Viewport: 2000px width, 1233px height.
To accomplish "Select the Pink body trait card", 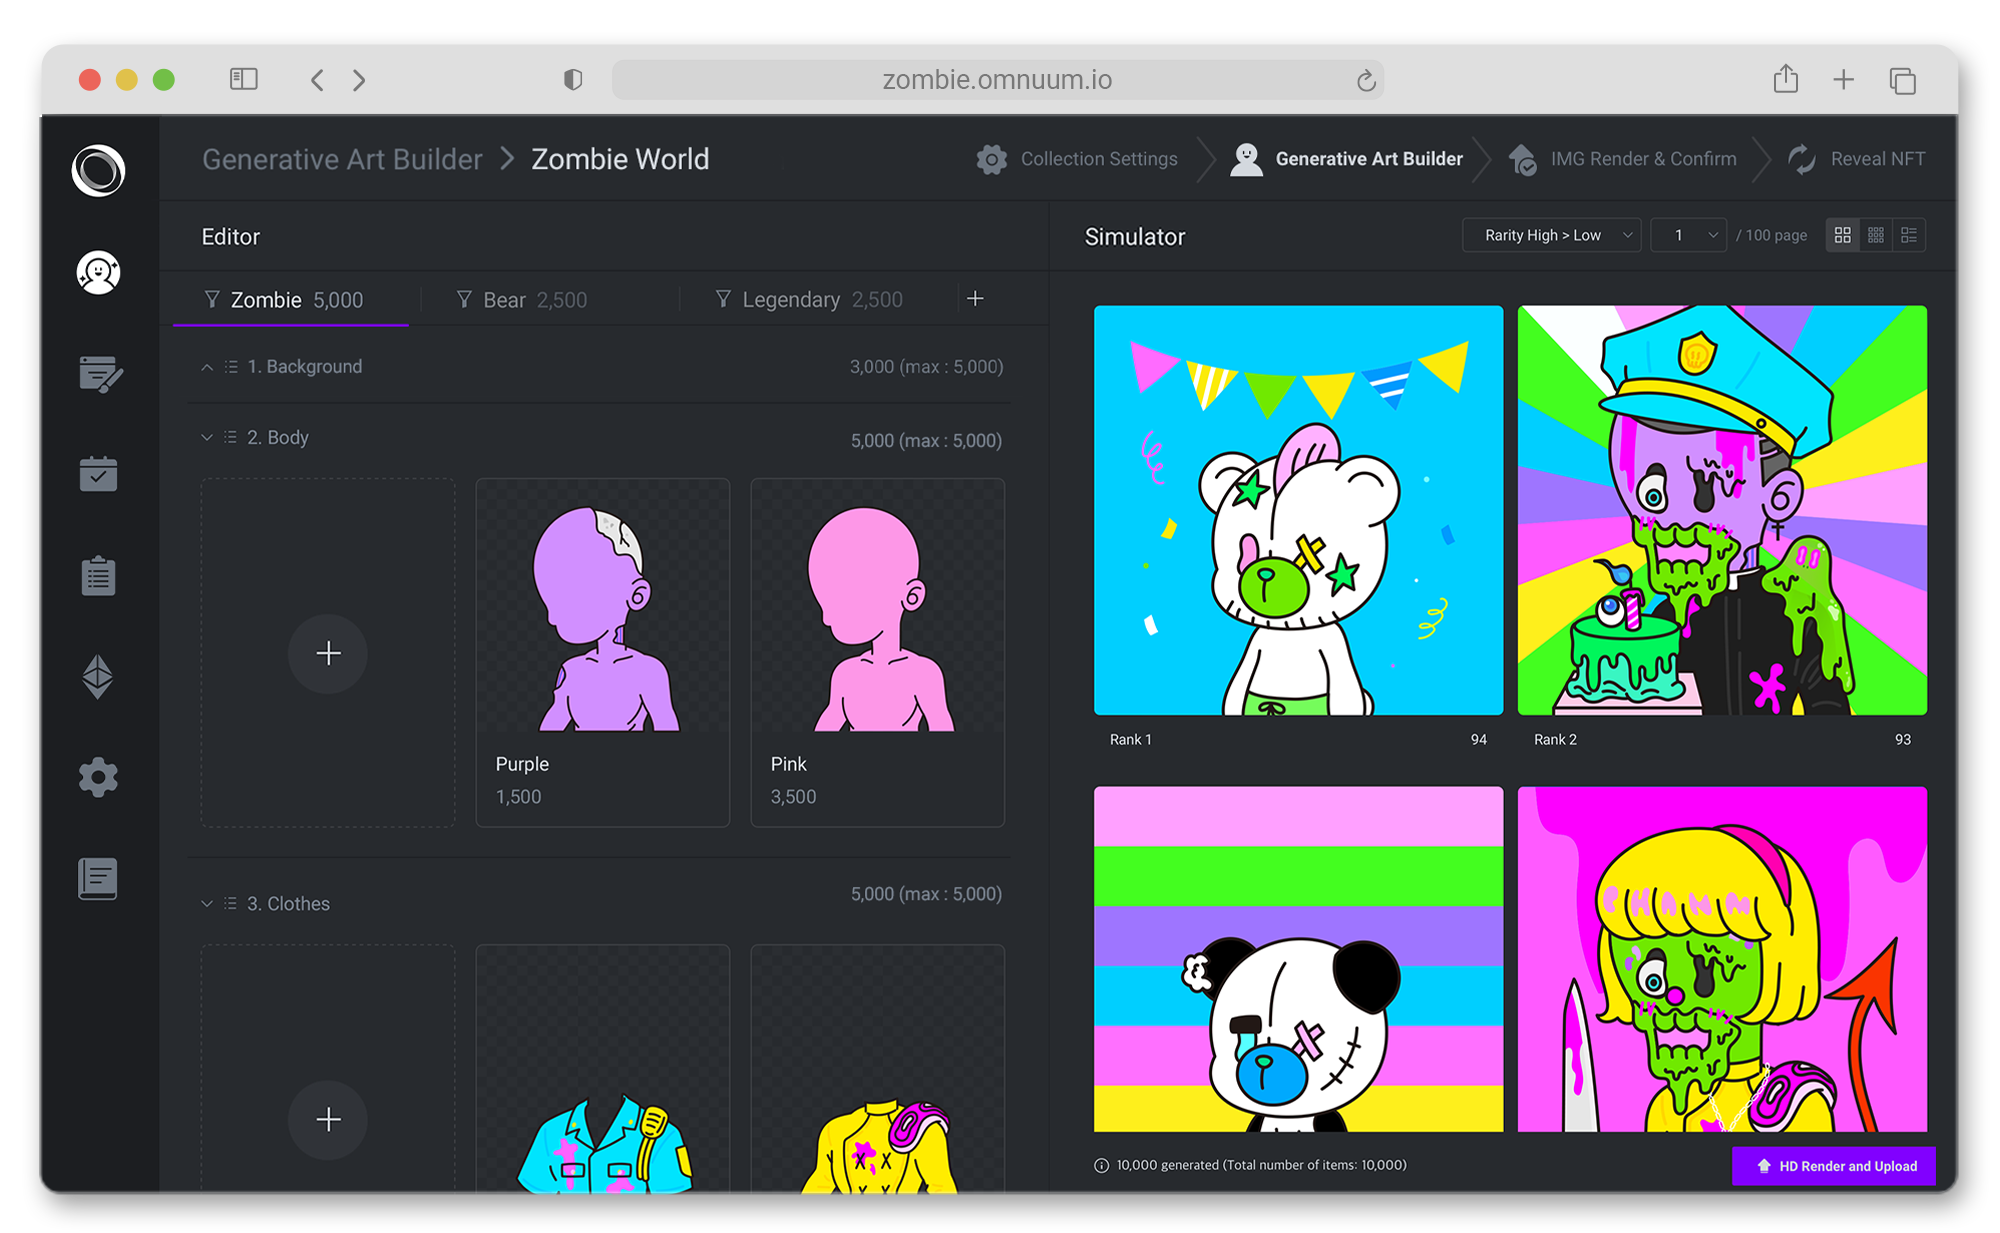I will click(877, 653).
